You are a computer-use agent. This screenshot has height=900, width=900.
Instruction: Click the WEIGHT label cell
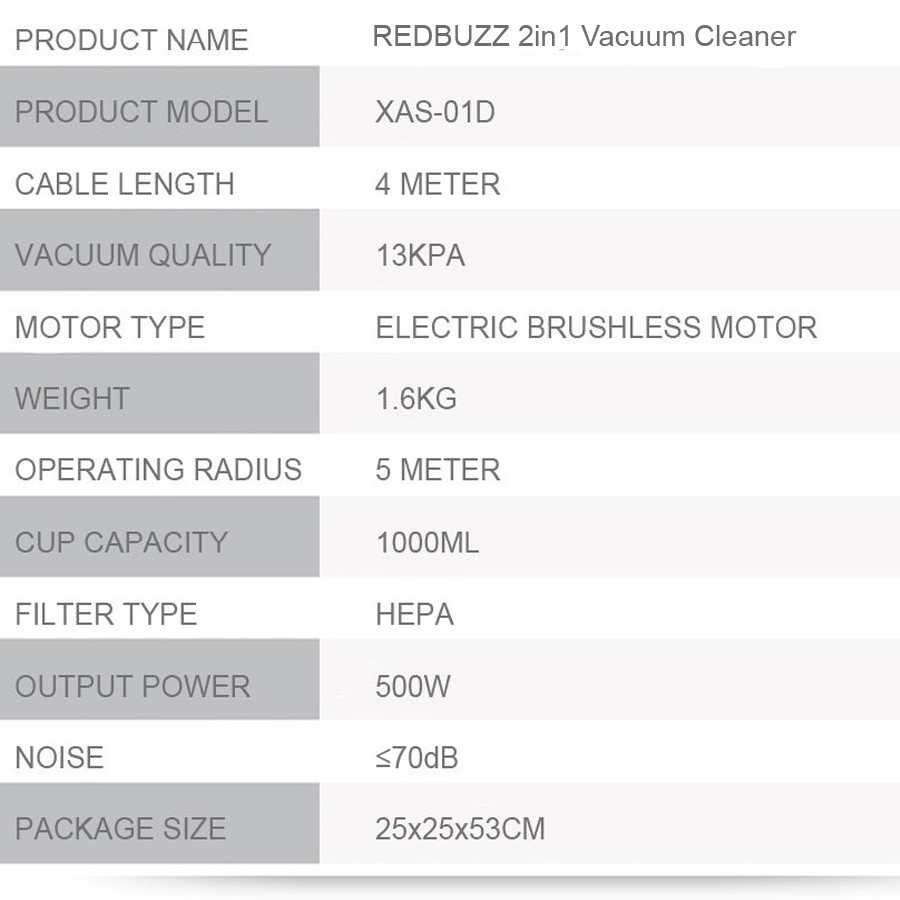(x=72, y=398)
